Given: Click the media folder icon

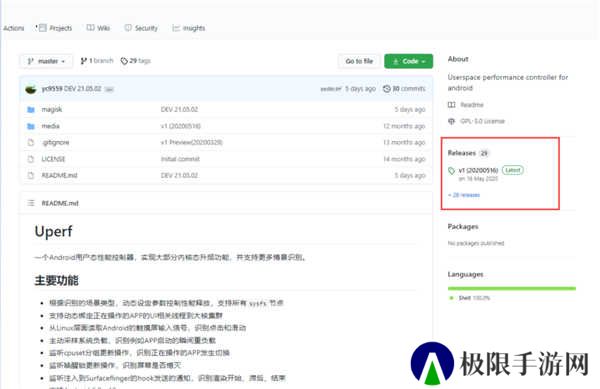Looking at the screenshot, I should 31,126.
